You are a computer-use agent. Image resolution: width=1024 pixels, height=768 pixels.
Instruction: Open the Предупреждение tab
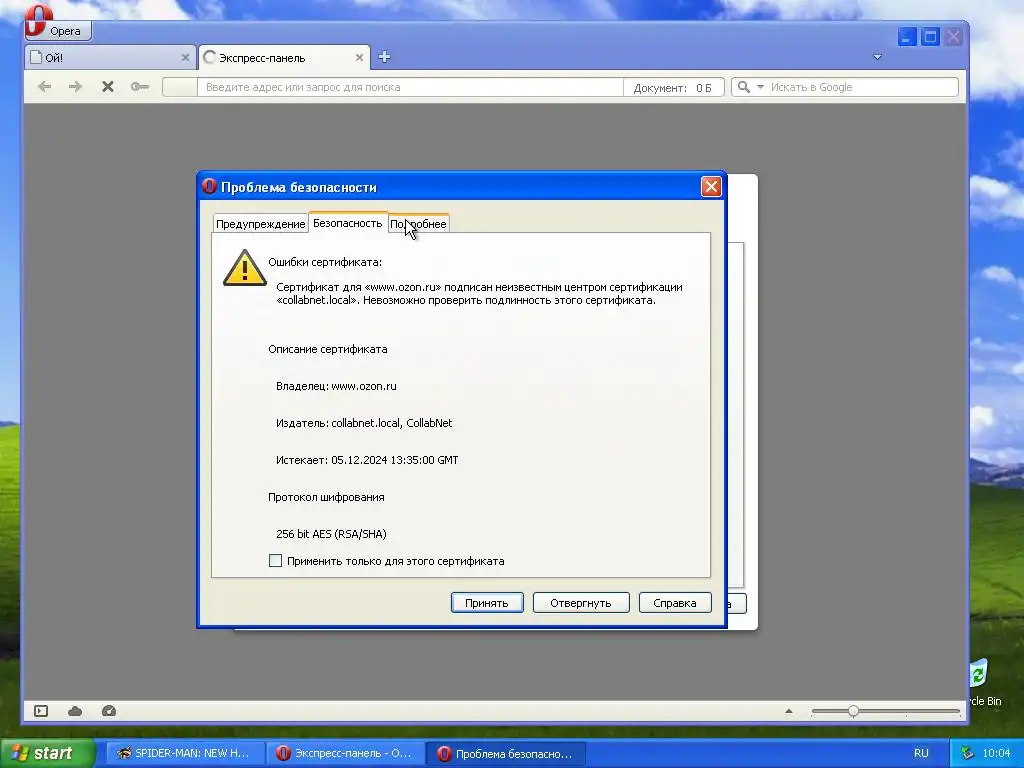pyautogui.click(x=260, y=224)
